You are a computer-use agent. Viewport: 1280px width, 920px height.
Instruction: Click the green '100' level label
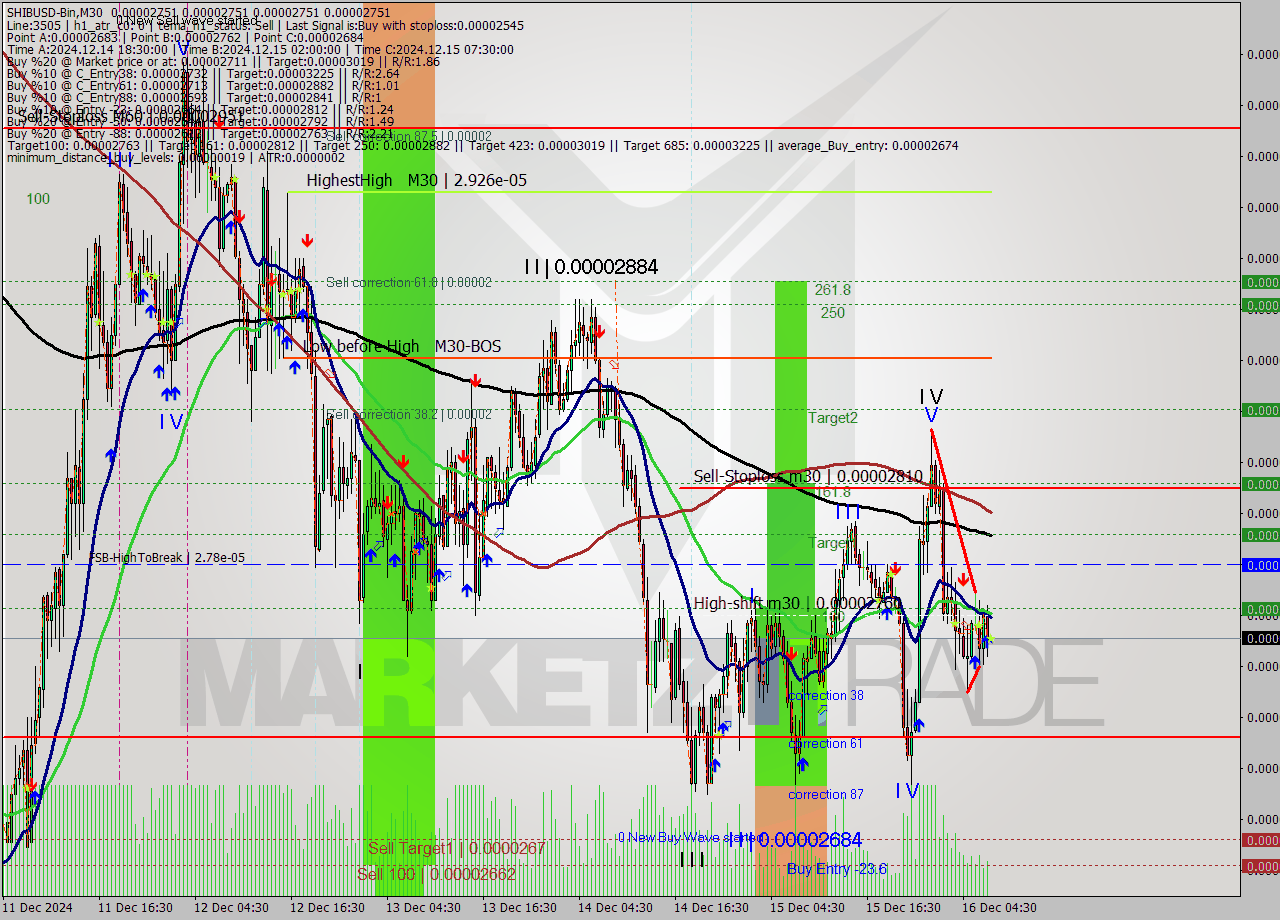38,199
